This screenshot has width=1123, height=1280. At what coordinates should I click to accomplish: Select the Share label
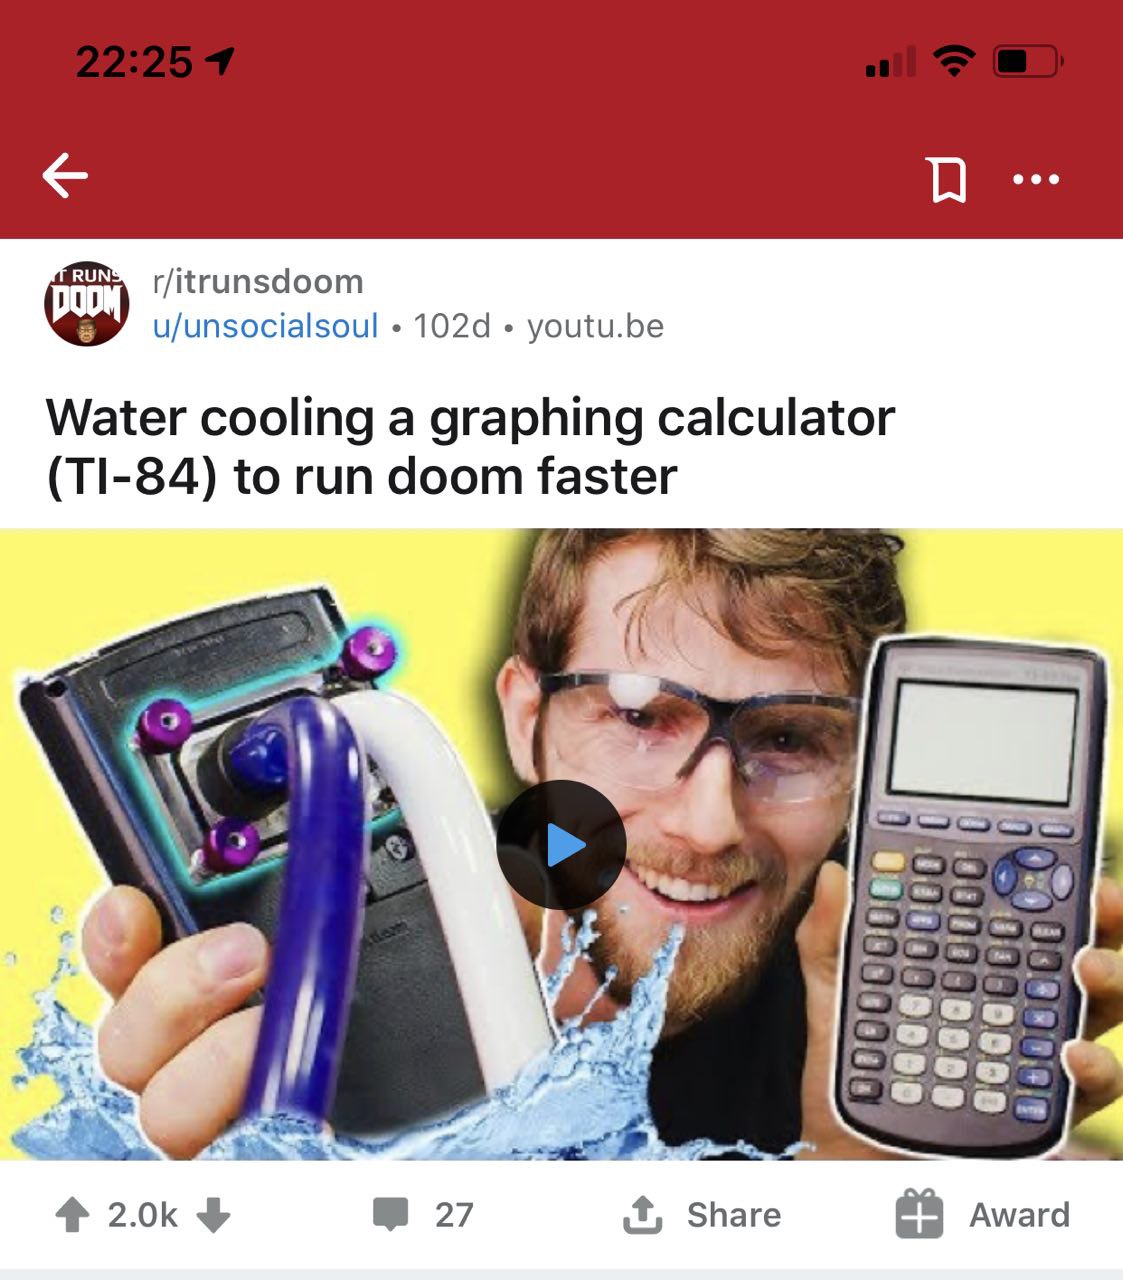(x=734, y=1215)
